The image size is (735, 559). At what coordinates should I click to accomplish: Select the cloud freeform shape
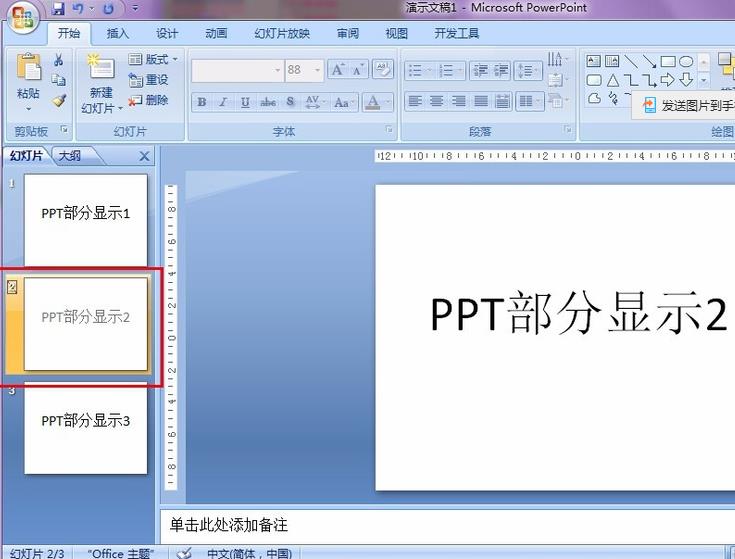pos(594,98)
